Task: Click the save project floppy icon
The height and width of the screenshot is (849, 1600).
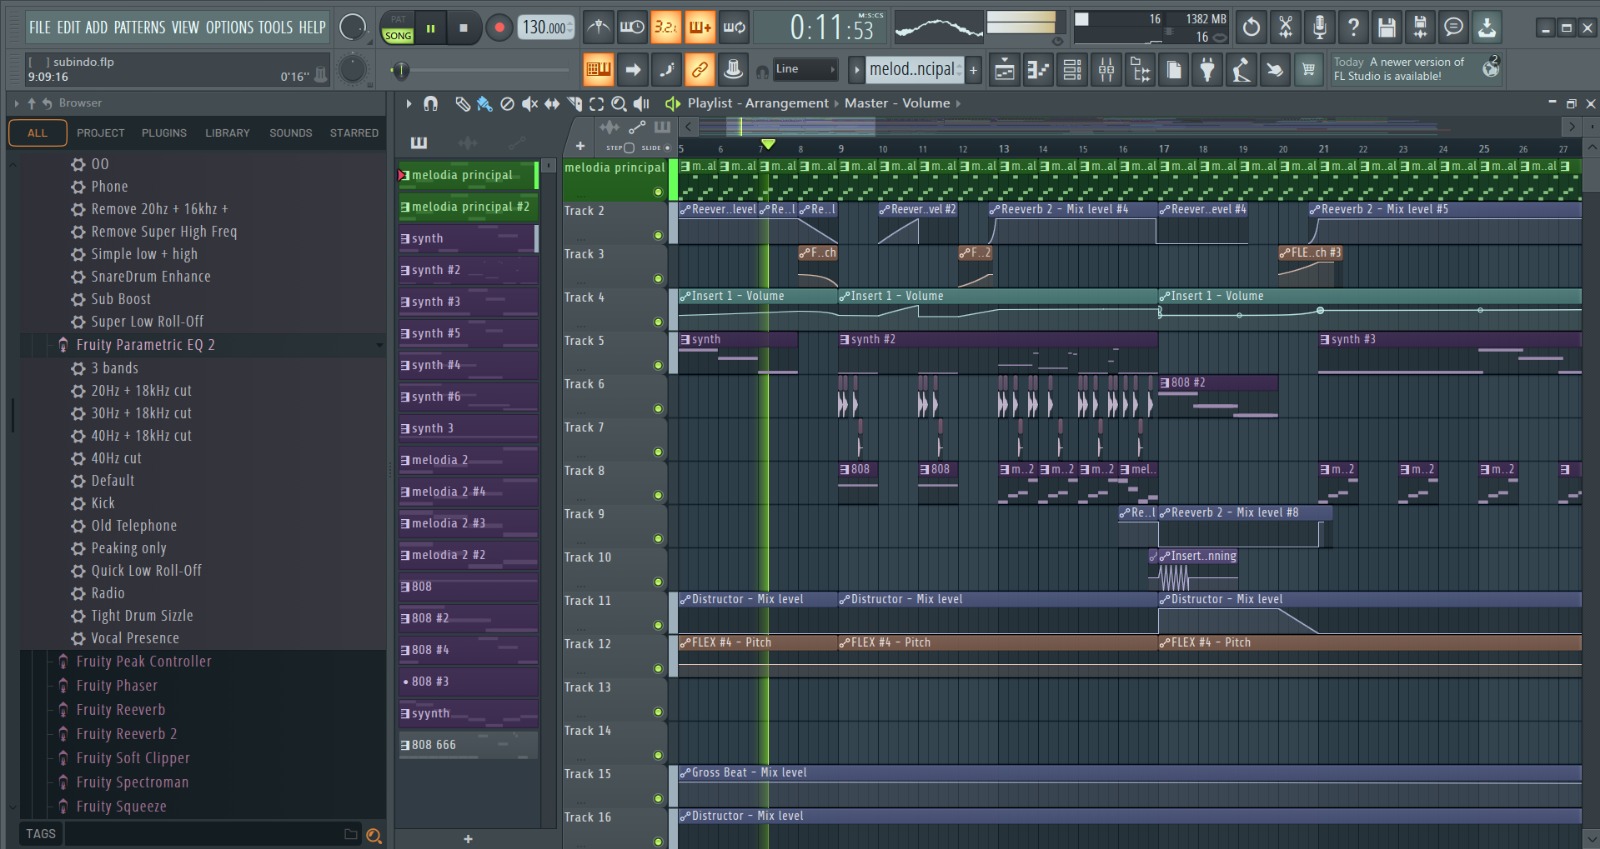Action: click(1386, 28)
